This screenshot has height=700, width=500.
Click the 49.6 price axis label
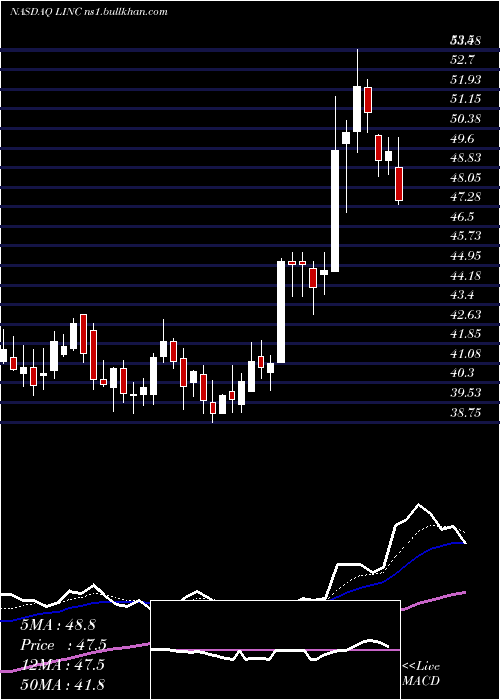click(x=462, y=138)
